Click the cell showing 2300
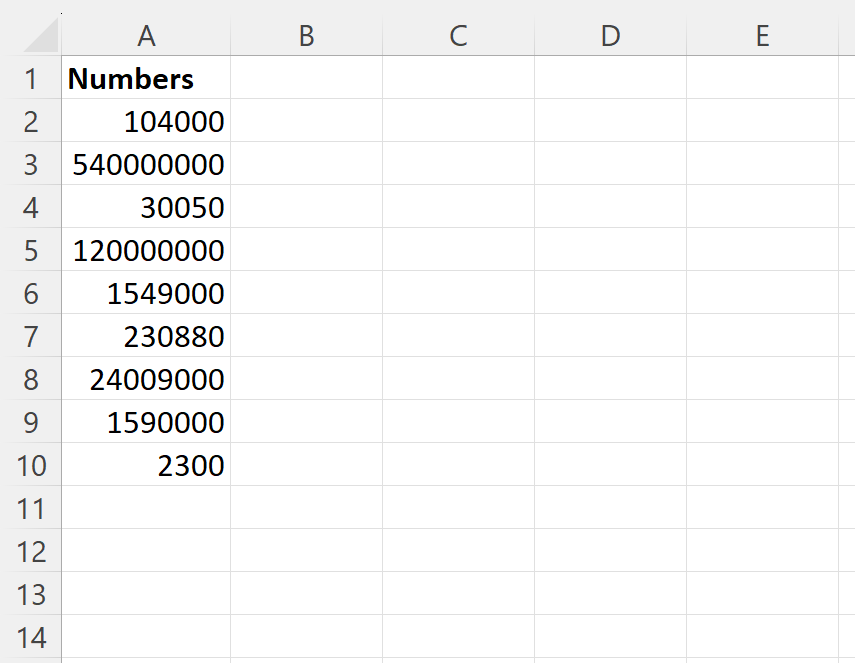This screenshot has height=663, width=855. 146,465
